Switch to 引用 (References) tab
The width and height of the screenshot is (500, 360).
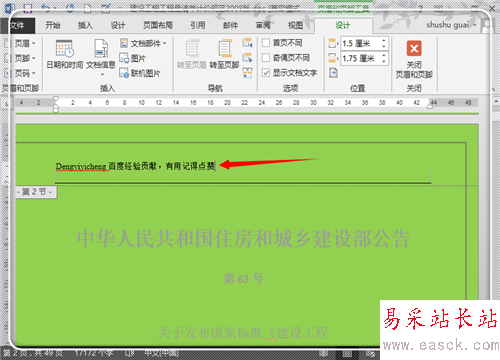(198, 25)
